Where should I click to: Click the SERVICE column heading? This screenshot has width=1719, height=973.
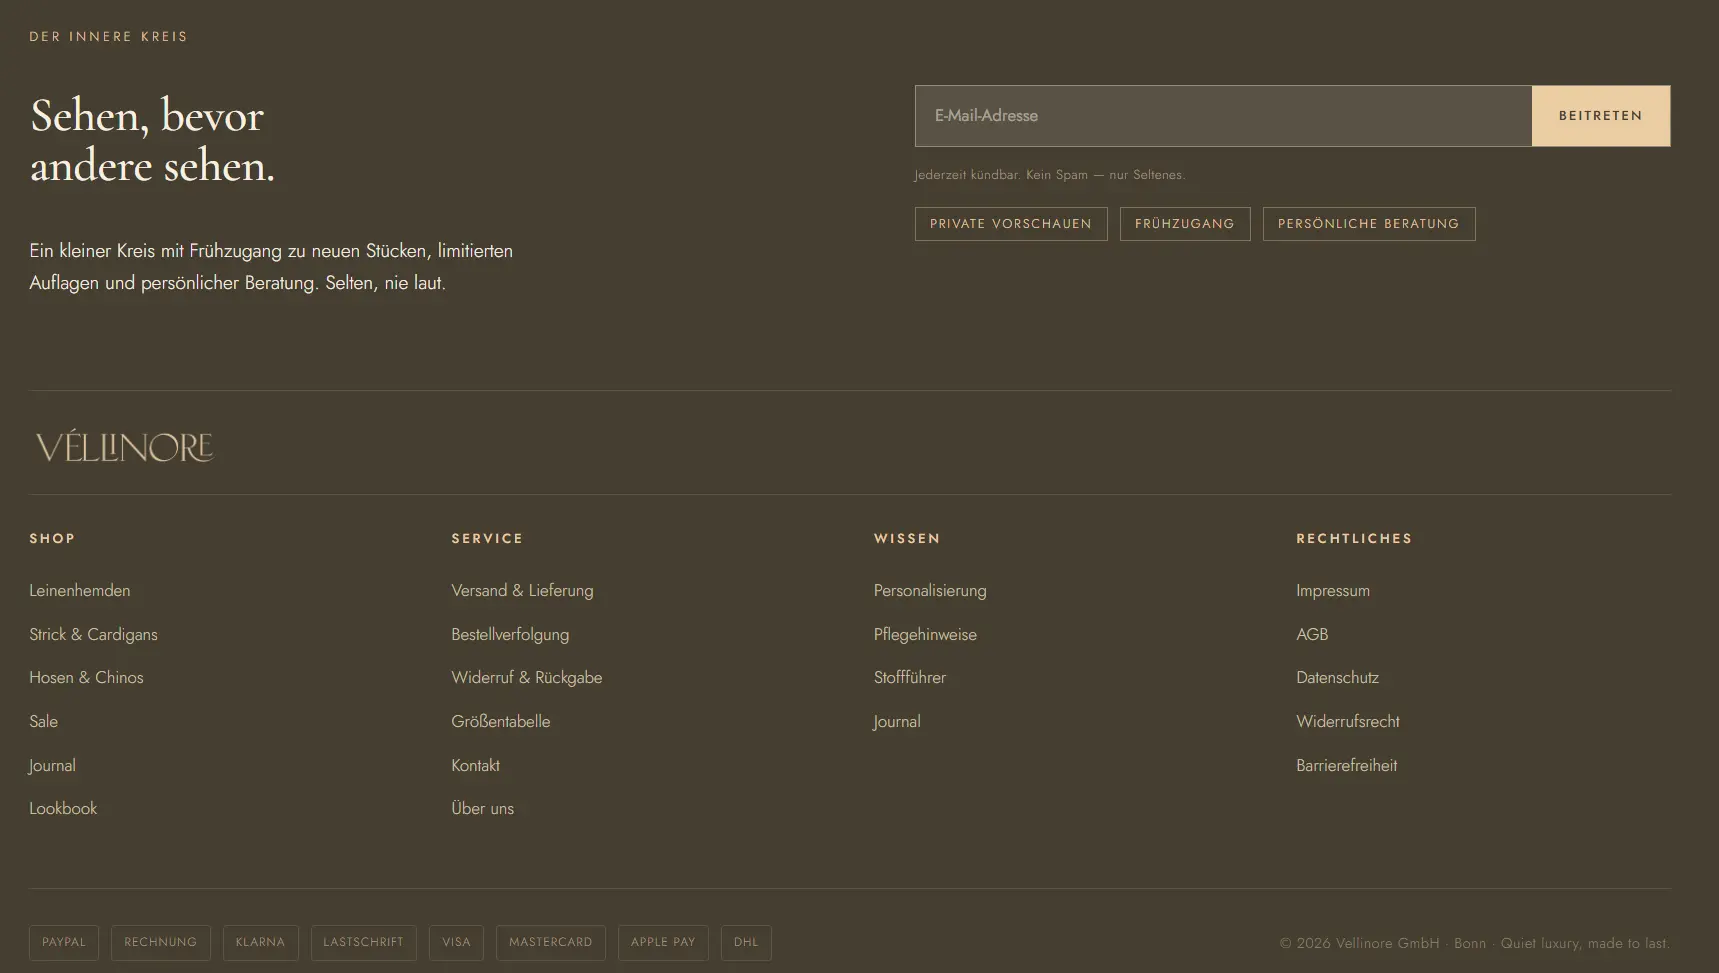point(487,539)
